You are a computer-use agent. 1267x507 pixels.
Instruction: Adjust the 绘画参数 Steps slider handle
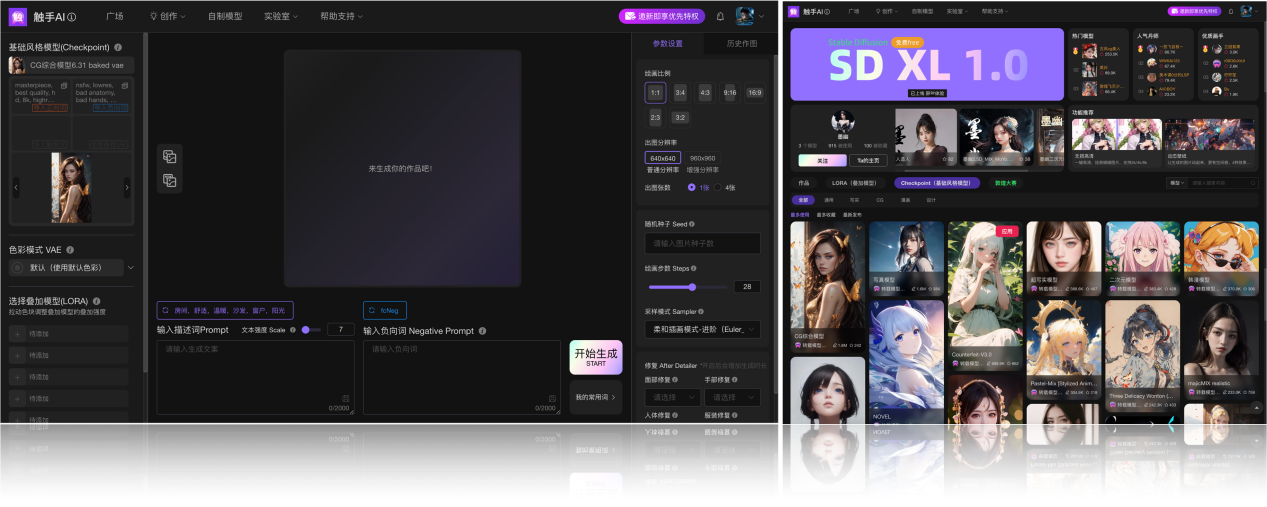click(x=692, y=287)
